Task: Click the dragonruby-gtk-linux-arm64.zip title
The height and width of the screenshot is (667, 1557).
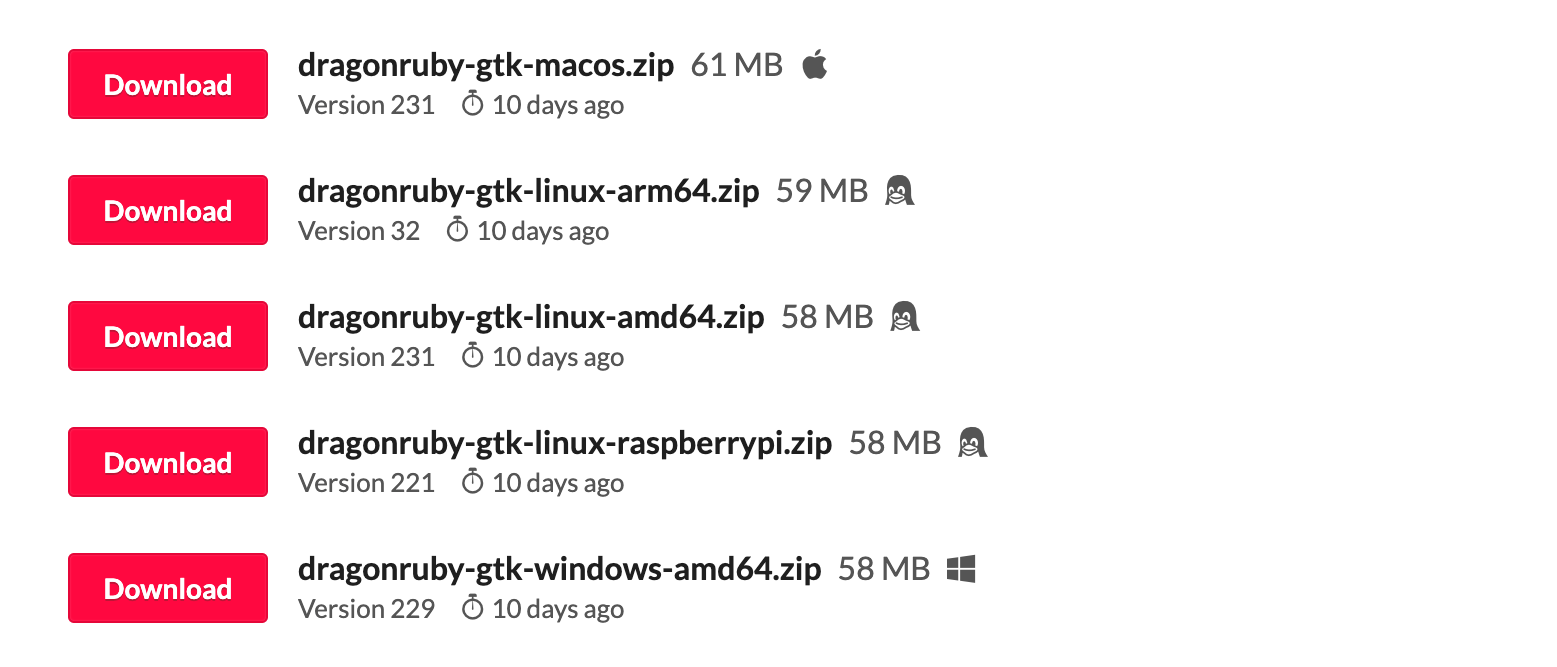Action: coord(528,192)
